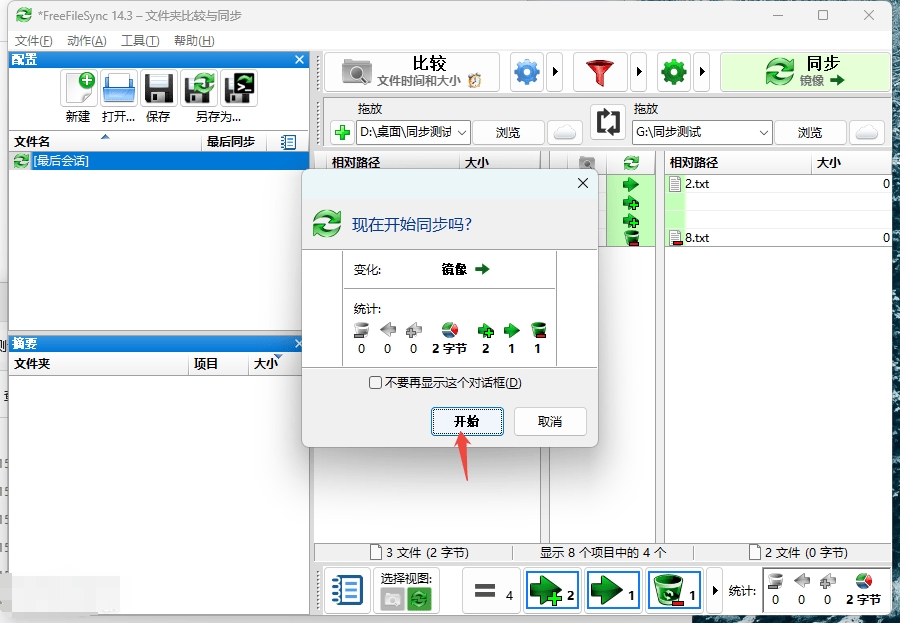Image resolution: width=900 pixels, height=623 pixels.
Task: Open the green synchronization settings gear
Action: point(675,72)
